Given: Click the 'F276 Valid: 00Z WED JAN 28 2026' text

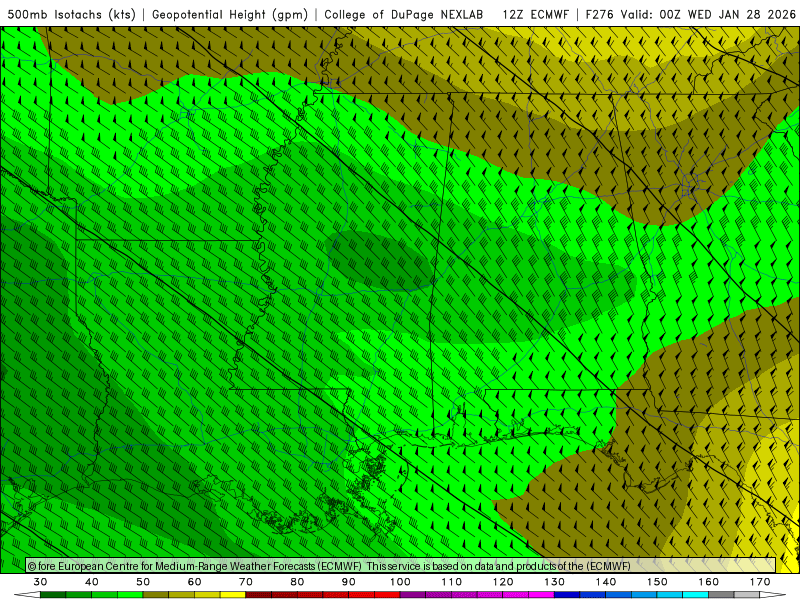Looking at the screenshot, I should (691, 15).
